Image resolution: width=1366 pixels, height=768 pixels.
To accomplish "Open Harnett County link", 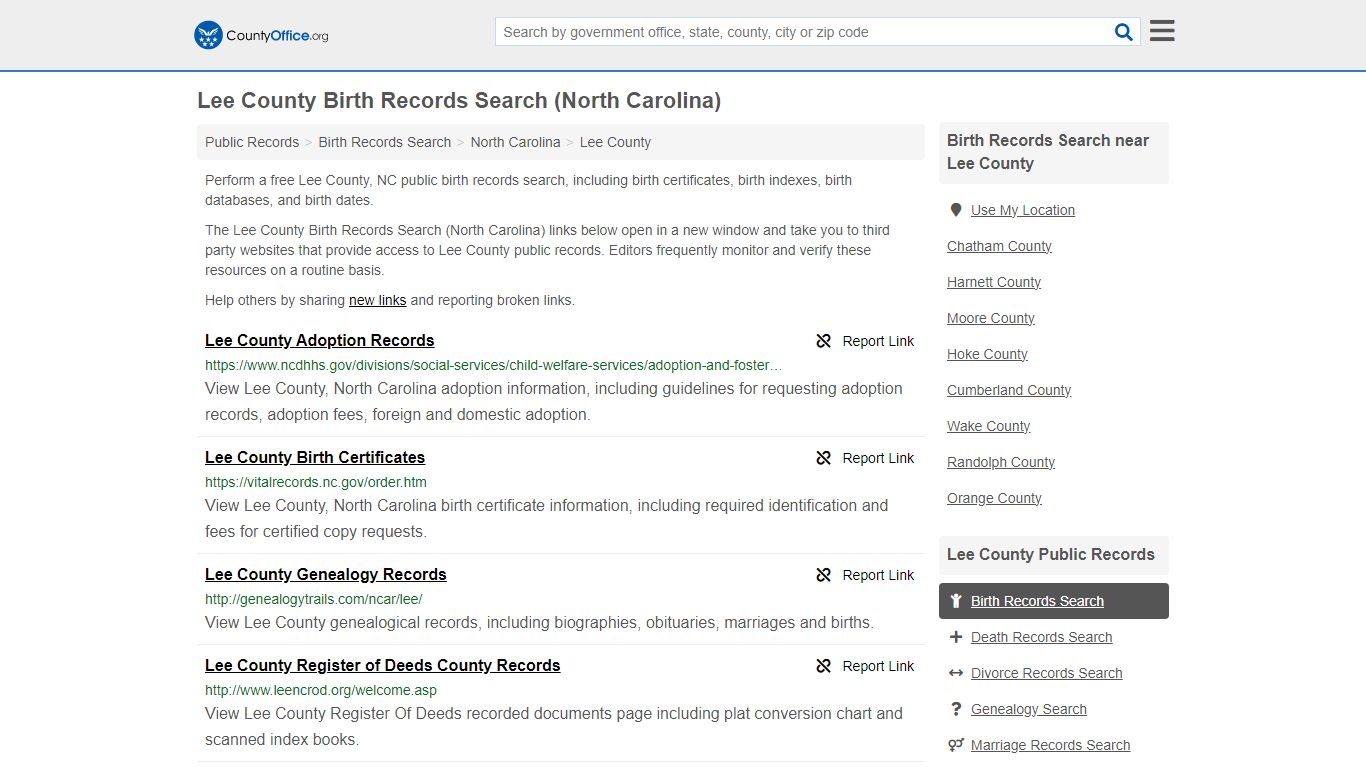I will (994, 282).
